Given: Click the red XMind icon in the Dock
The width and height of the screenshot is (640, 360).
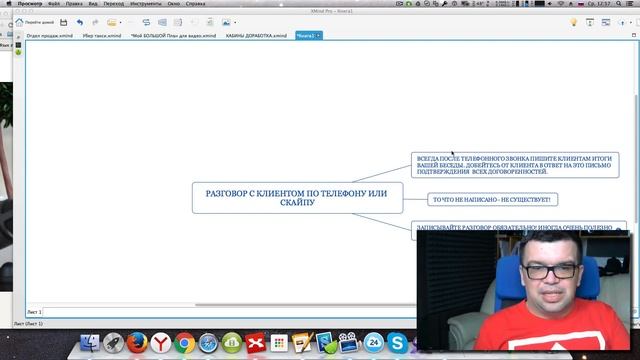Looking at the screenshot, I should tap(255, 343).
